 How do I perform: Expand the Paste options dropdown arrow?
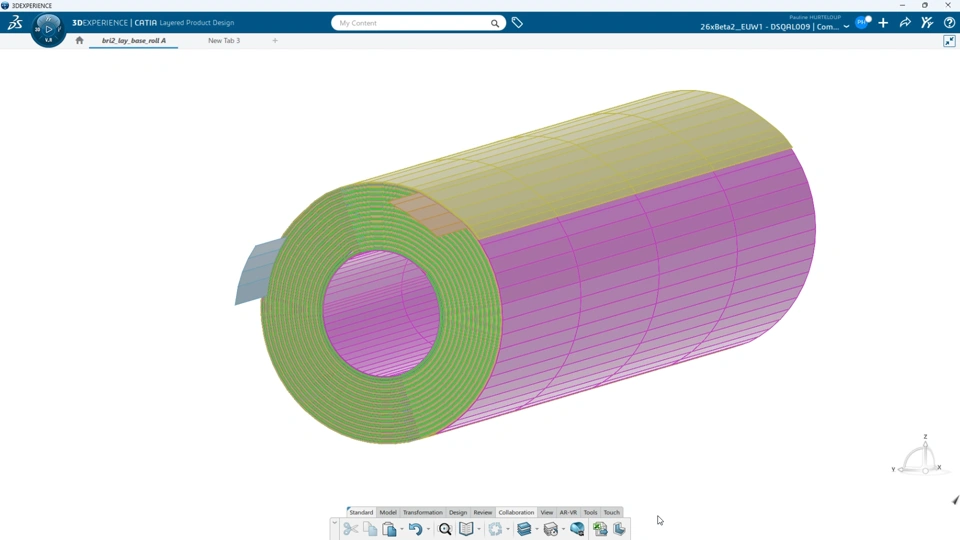coord(402,530)
